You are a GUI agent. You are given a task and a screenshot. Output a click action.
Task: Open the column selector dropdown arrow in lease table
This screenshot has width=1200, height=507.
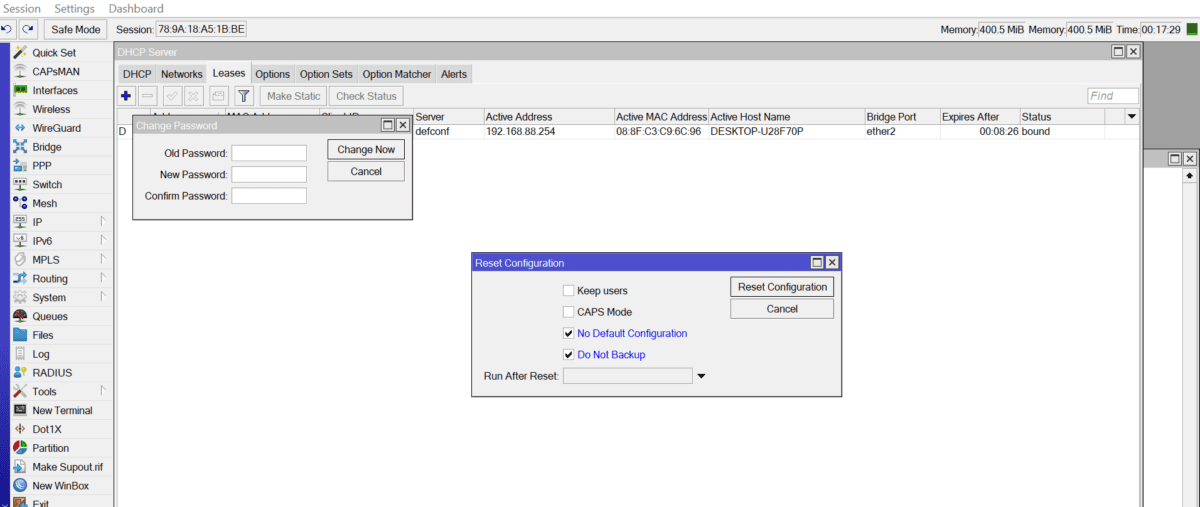1132,117
